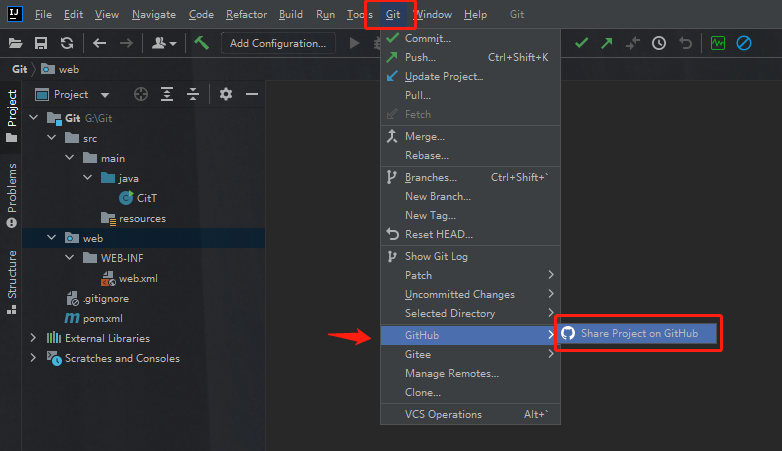
Task: Open the Selected Directory submenu
Action: pyautogui.click(x=470, y=313)
